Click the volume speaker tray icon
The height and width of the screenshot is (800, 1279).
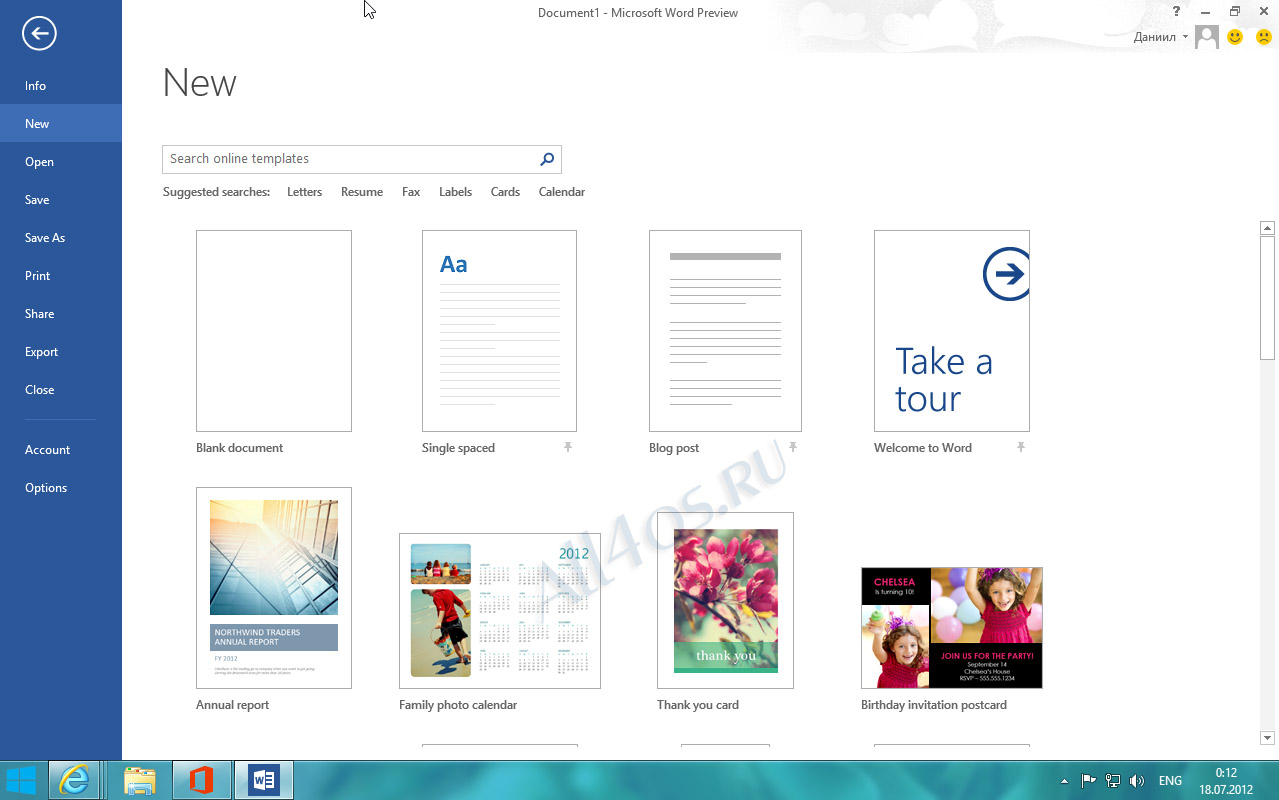tap(1137, 781)
